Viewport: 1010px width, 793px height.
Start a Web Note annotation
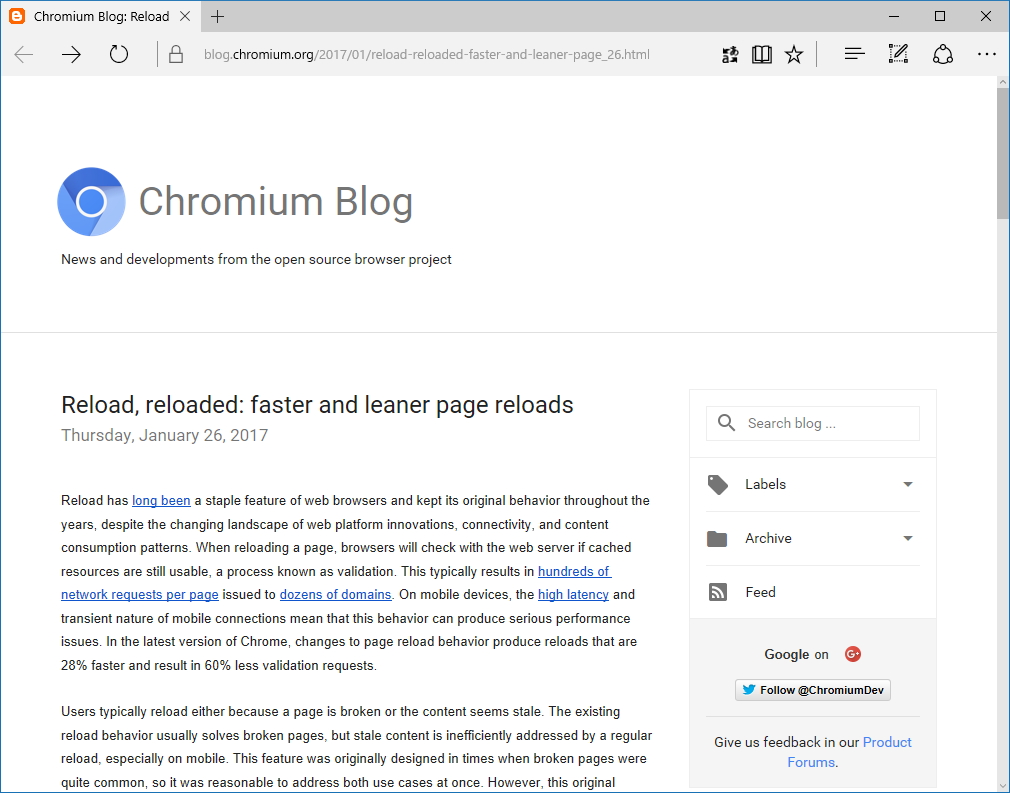(x=897, y=54)
